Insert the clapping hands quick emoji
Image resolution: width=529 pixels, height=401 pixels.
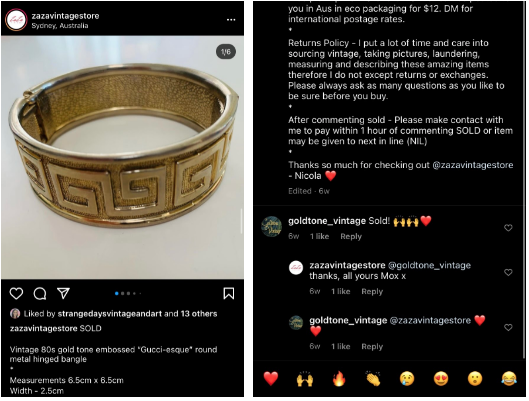pos(373,378)
